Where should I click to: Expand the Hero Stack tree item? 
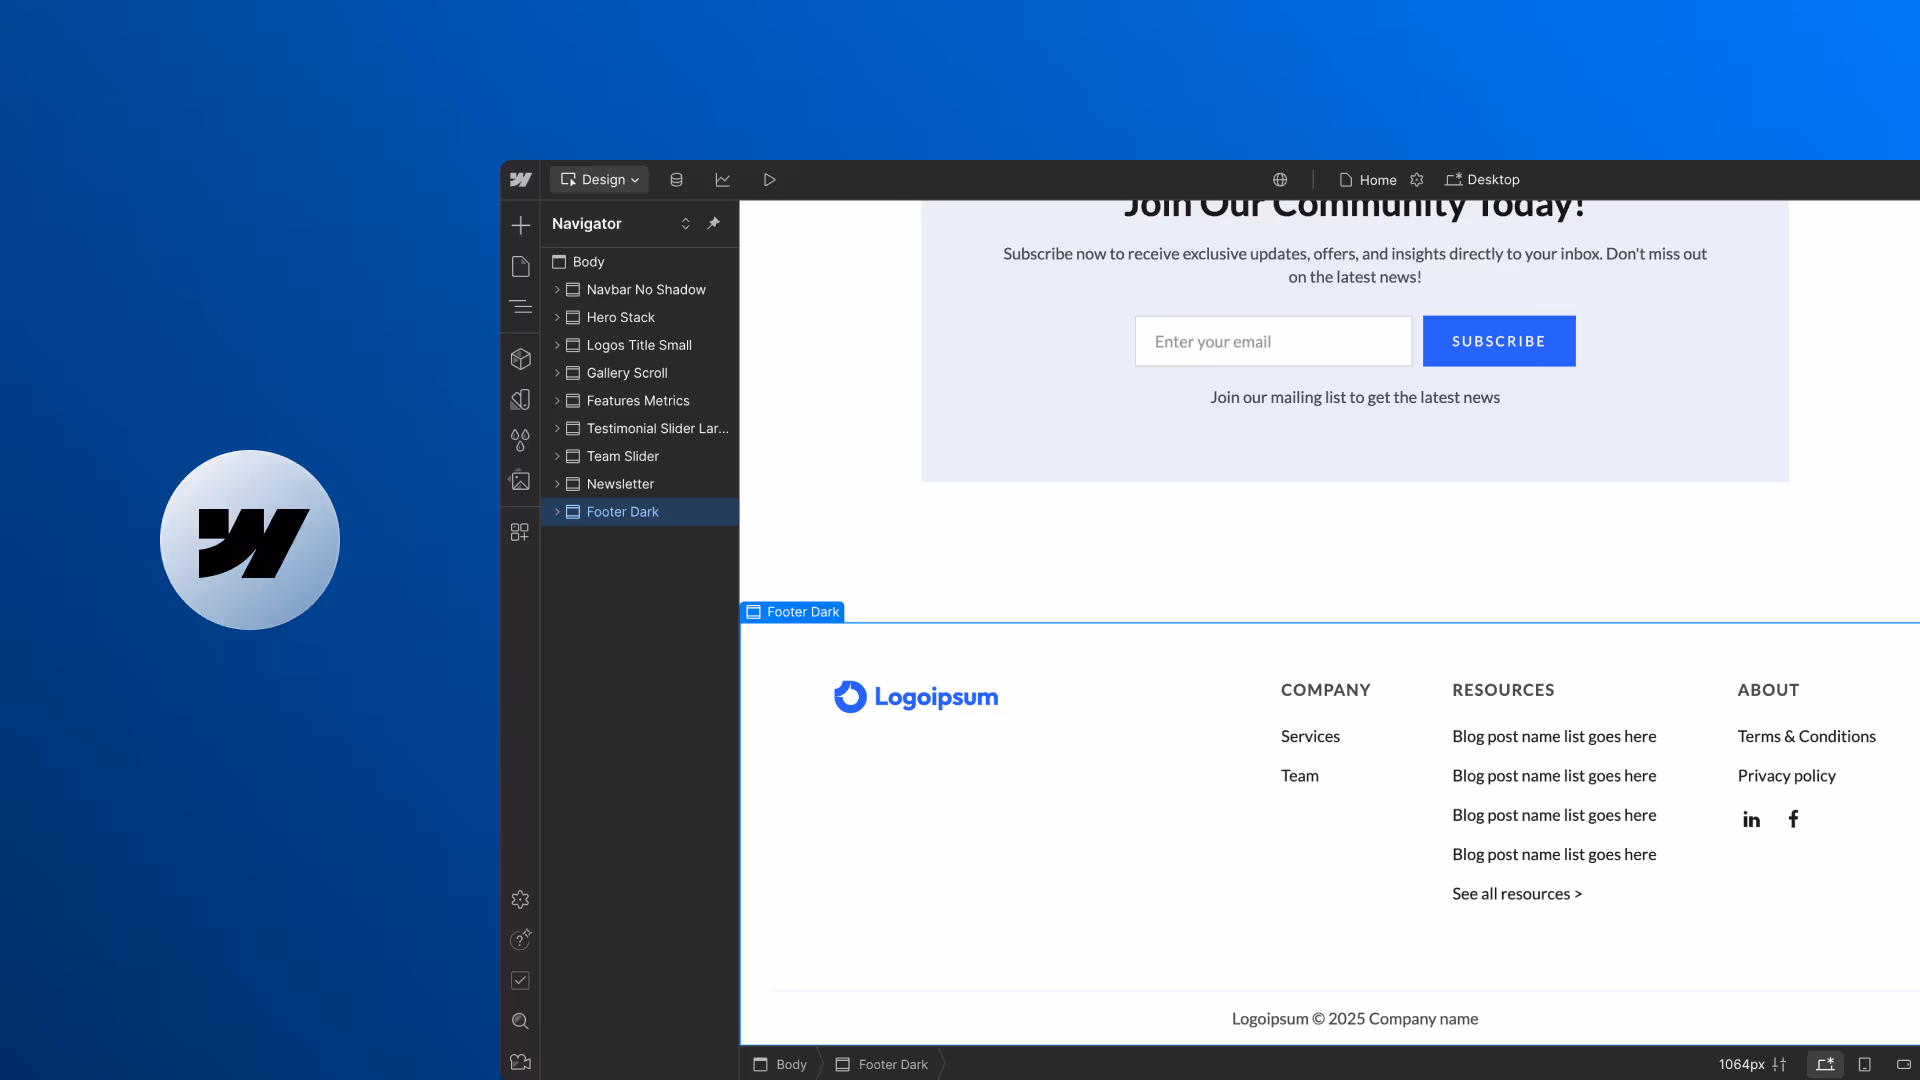pos(557,317)
